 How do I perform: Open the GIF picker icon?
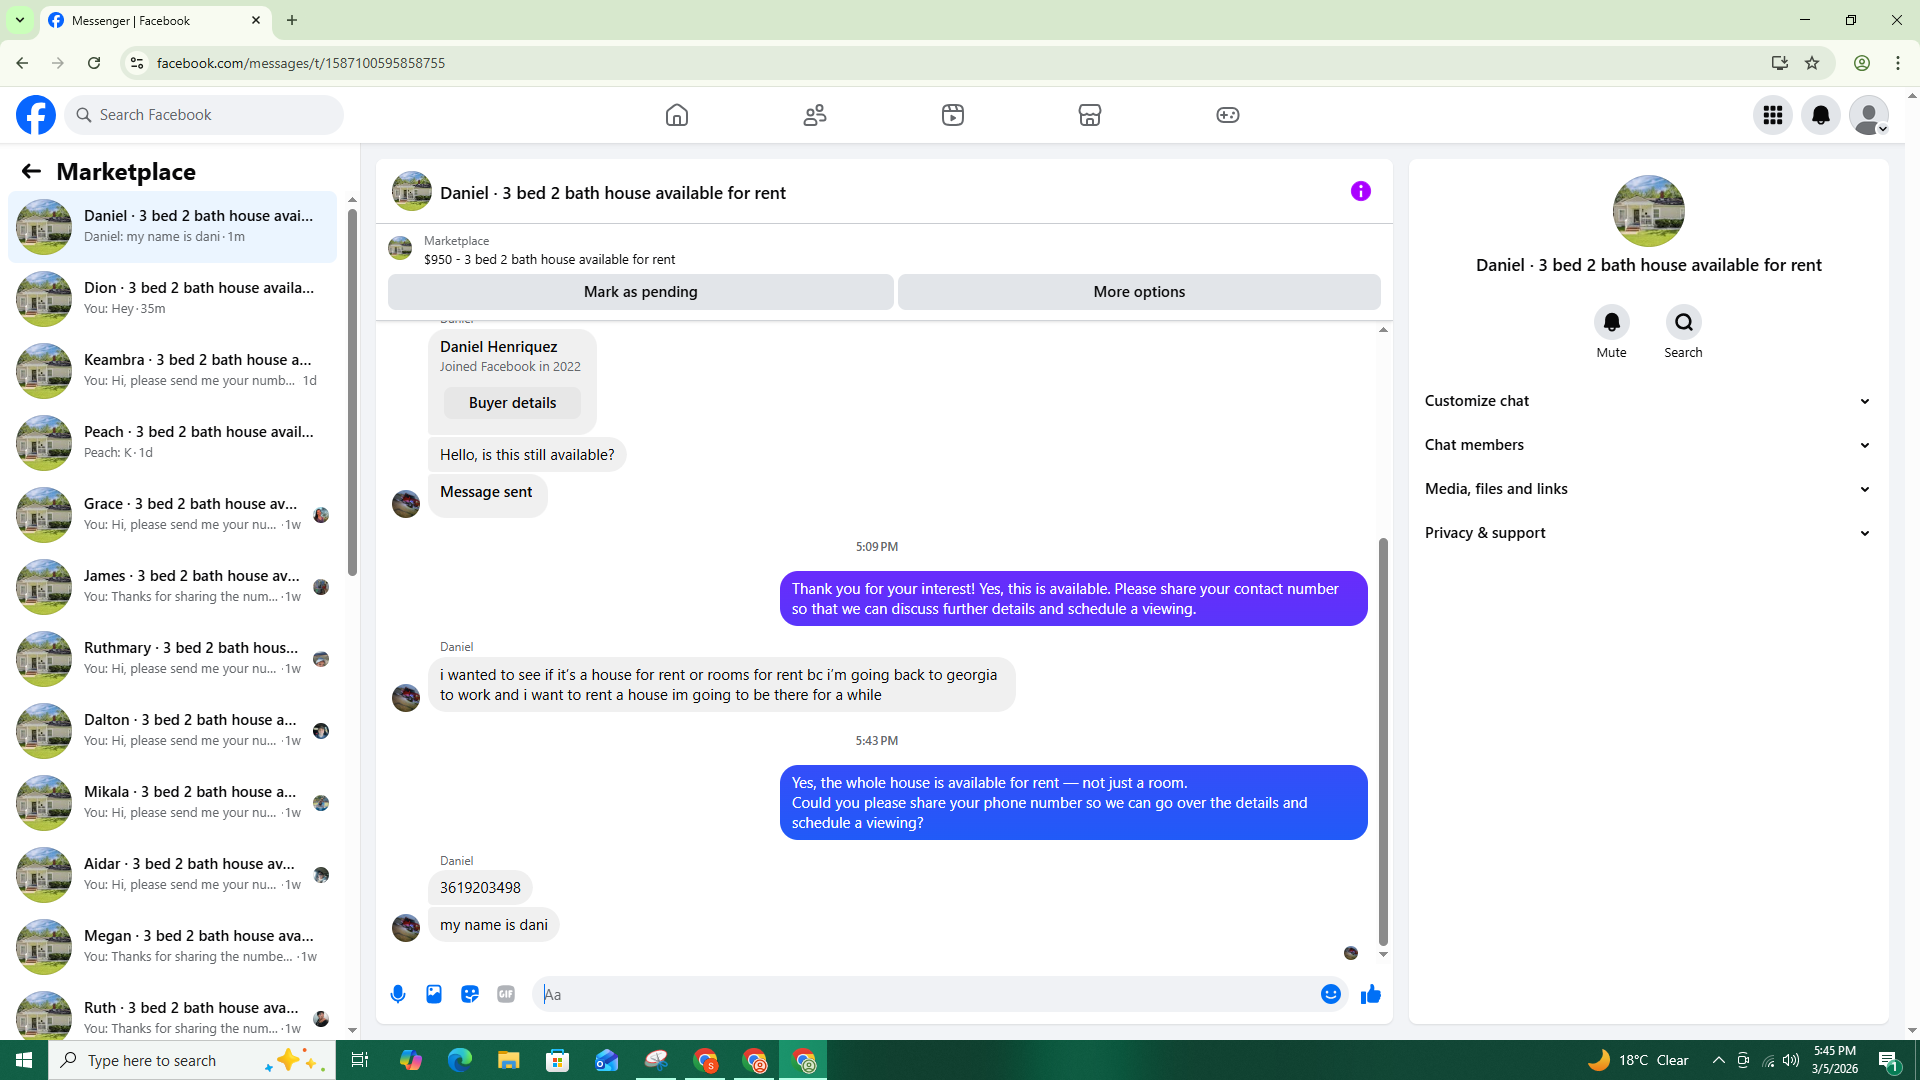(506, 994)
